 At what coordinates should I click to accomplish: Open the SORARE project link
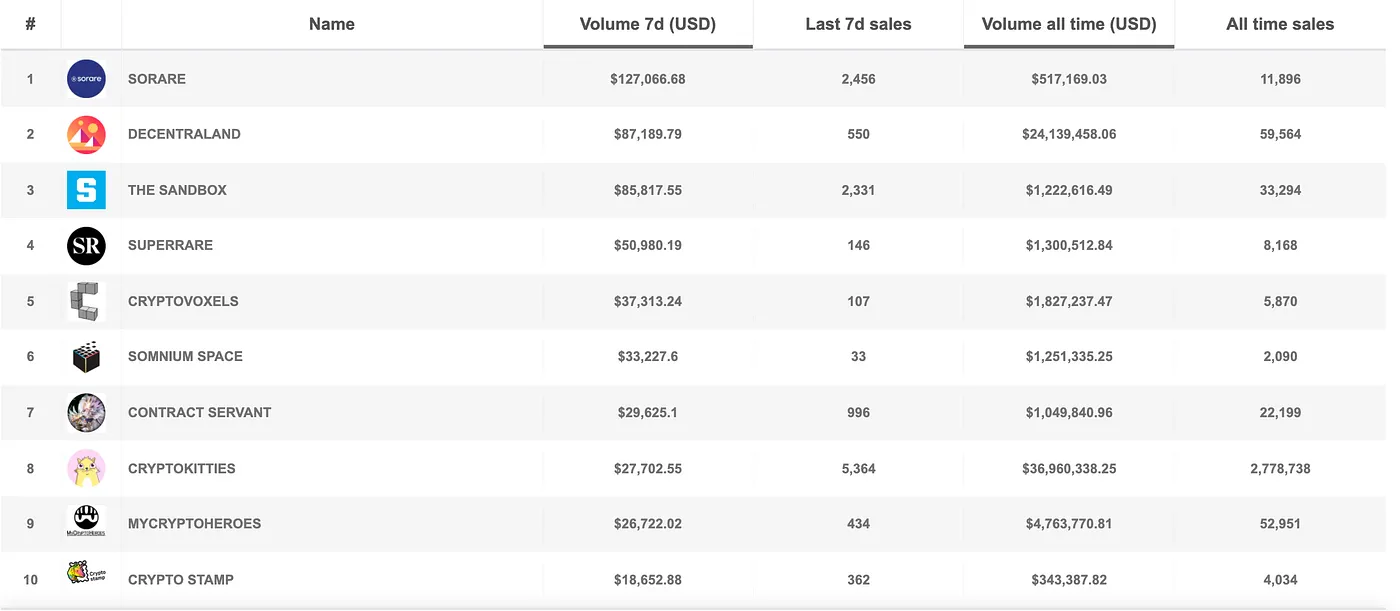coord(157,79)
